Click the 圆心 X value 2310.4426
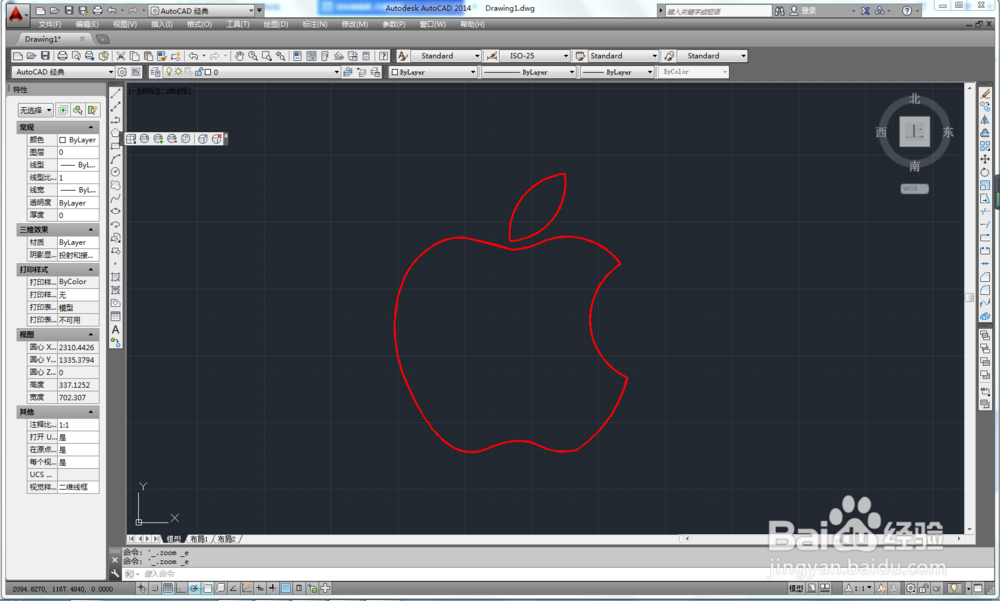 tap(78, 348)
